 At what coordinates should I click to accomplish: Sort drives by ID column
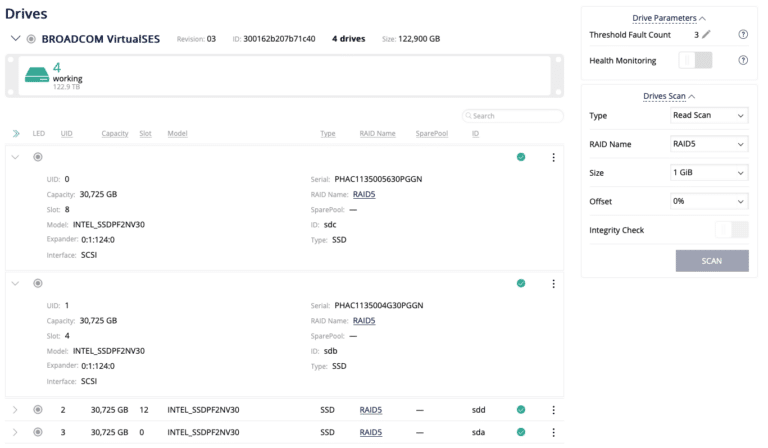pos(475,133)
